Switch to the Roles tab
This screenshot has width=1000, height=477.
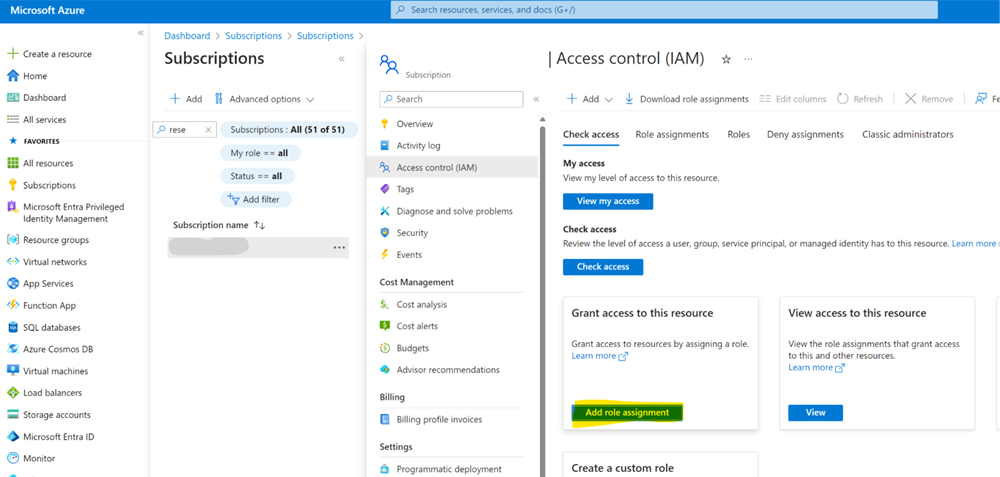coord(739,135)
